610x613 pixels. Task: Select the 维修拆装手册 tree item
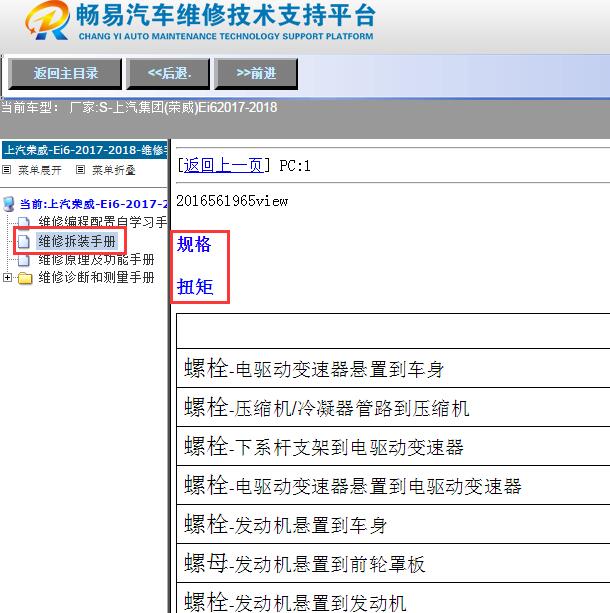click(x=77, y=241)
